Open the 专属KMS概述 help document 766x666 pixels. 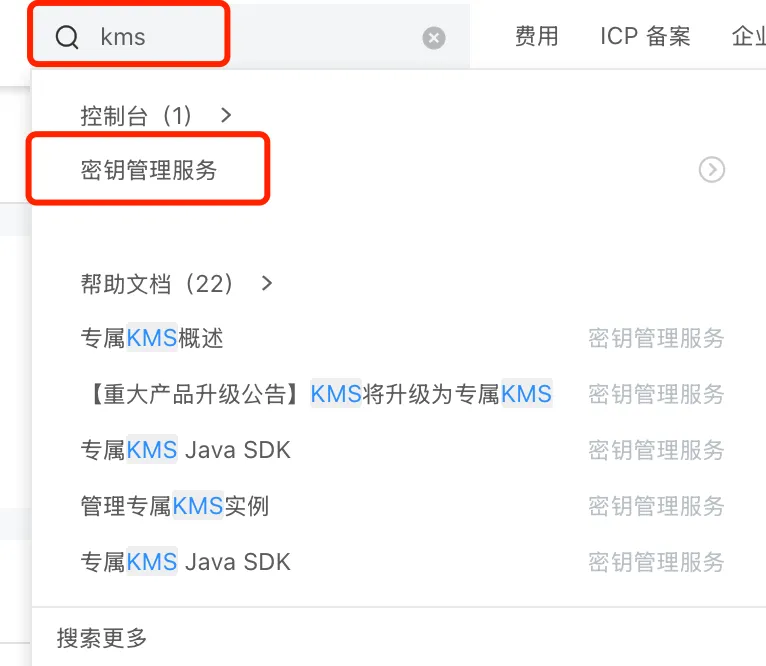152,338
